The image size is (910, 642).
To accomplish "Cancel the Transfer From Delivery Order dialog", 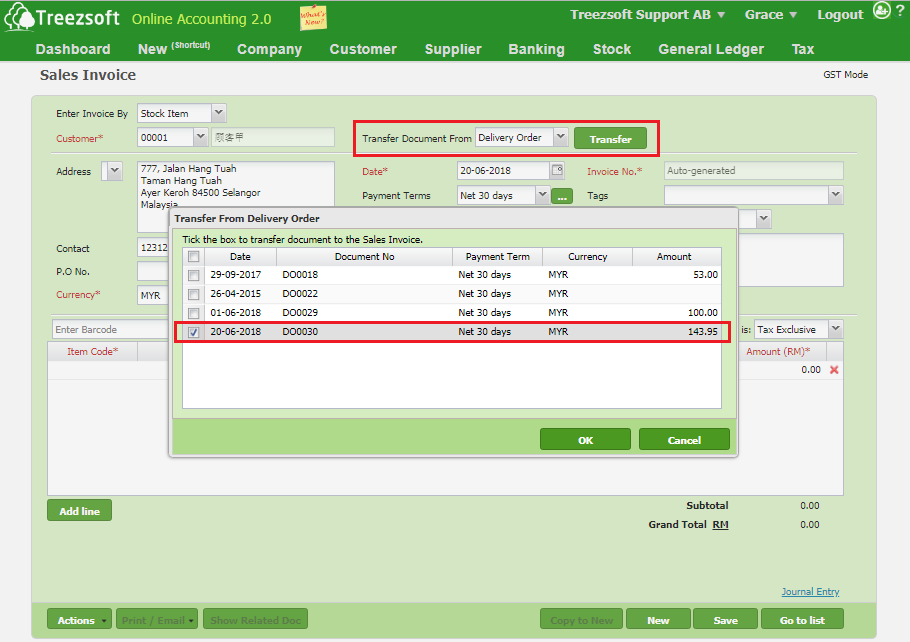I will pyautogui.click(x=684, y=439).
